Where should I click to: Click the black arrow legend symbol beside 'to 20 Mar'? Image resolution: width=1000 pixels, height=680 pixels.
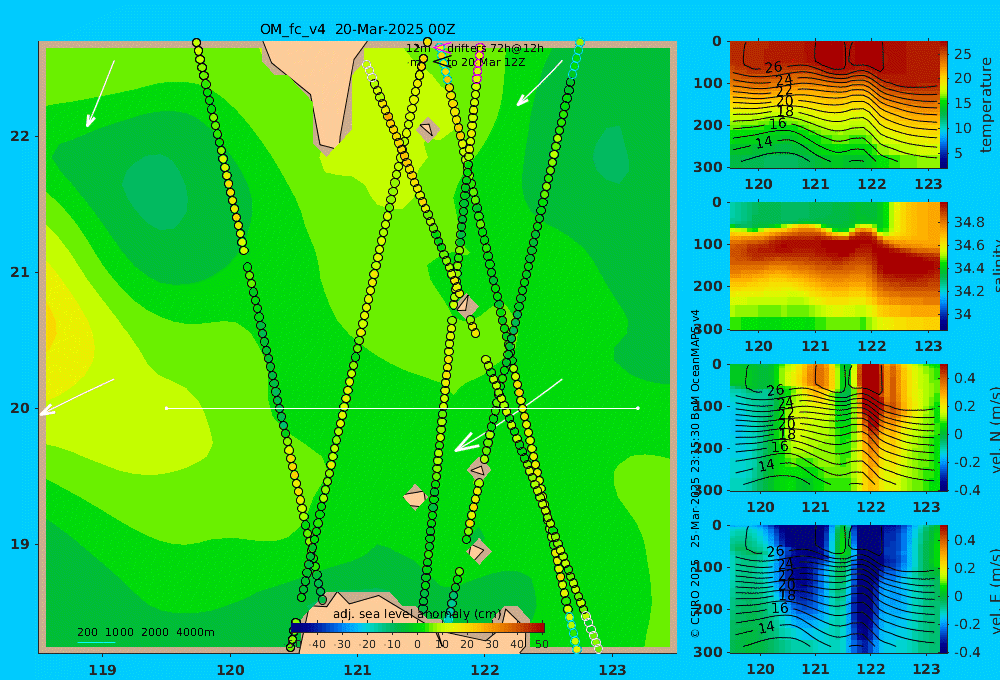pyautogui.click(x=440, y=62)
